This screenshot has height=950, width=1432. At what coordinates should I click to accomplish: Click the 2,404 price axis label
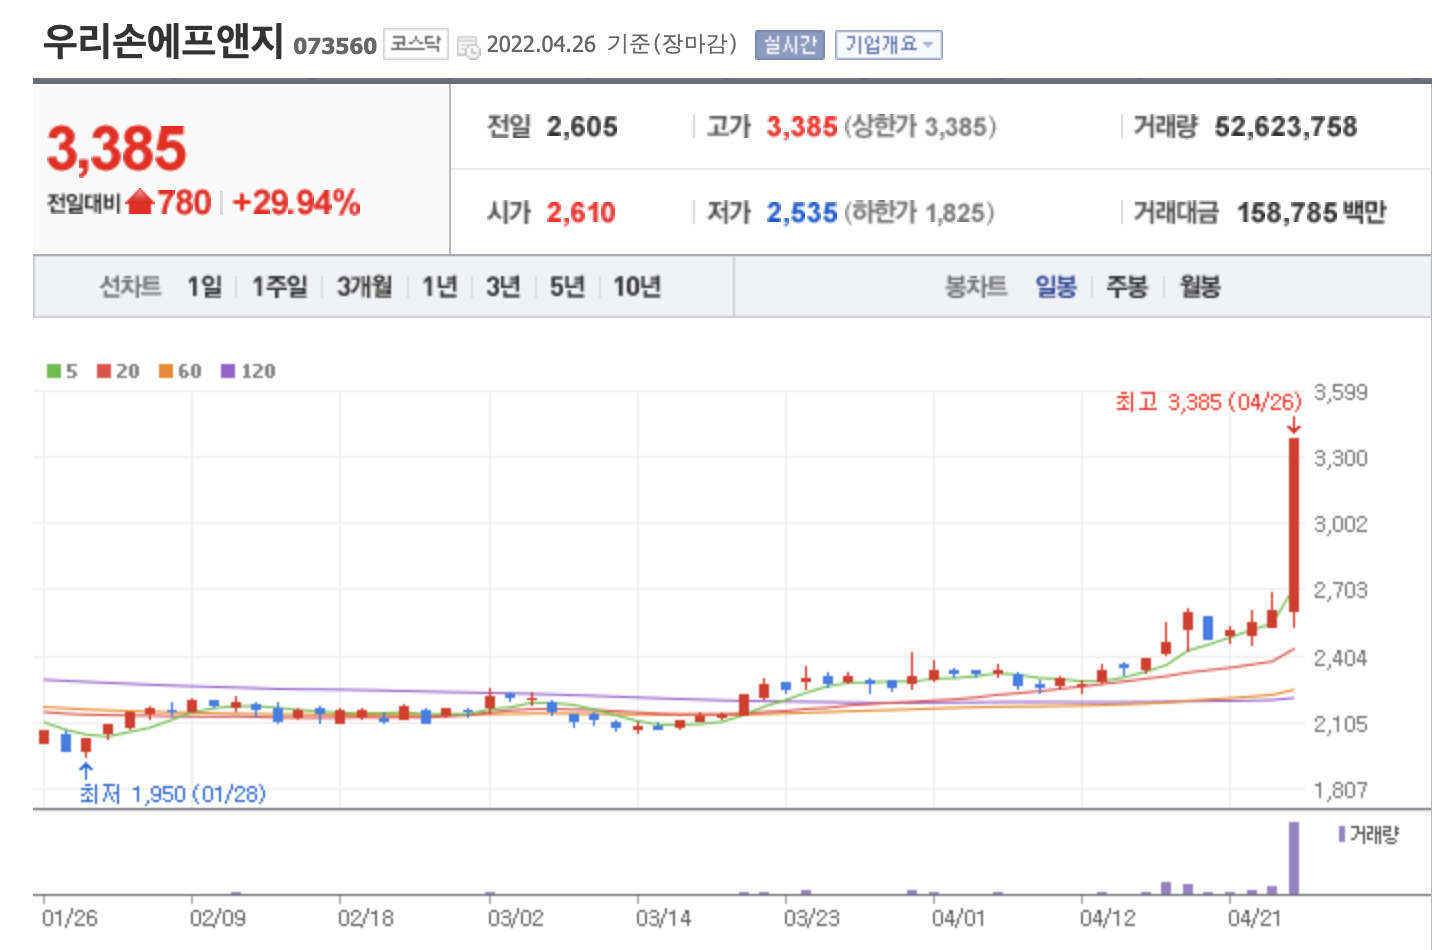1340,658
